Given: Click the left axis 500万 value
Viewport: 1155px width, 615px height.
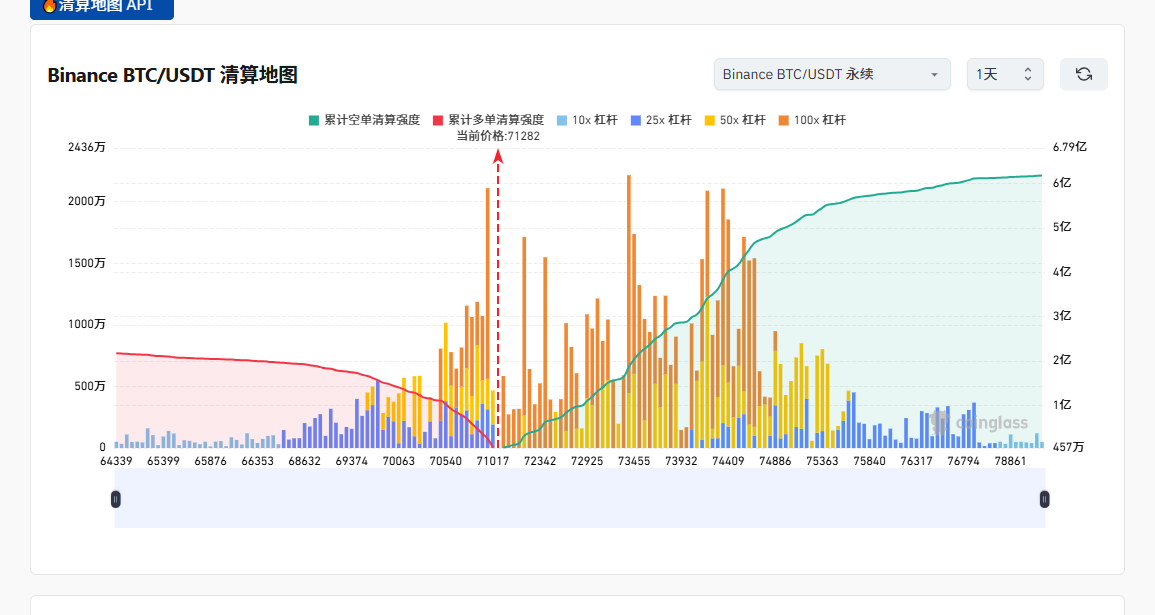Looking at the screenshot, I should 90,386.
